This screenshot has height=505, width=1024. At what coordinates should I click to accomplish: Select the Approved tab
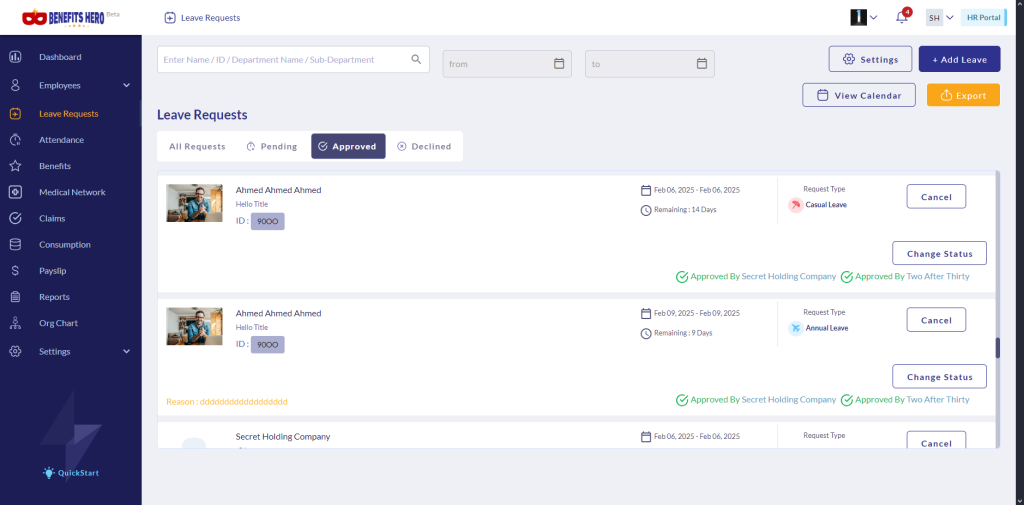pyautogui.click(x=348, y=146)
